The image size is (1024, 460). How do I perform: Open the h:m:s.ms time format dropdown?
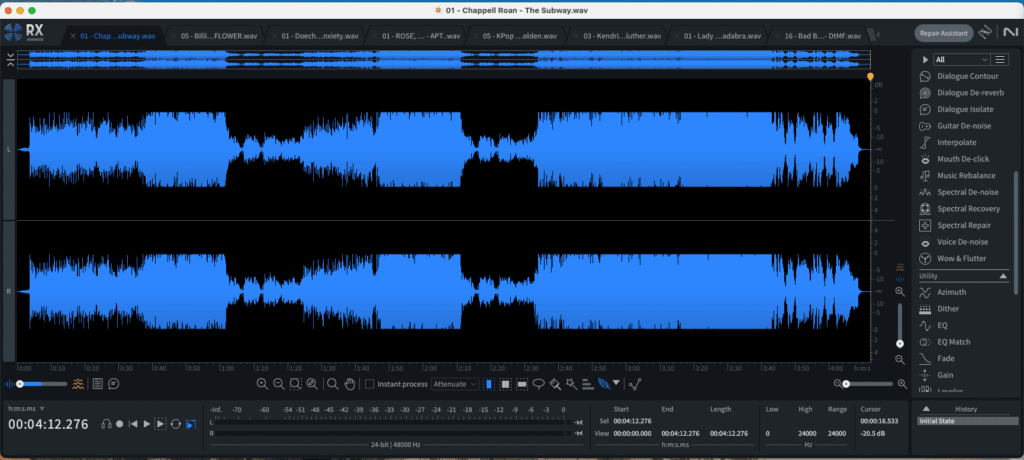(x=25, y=408)
